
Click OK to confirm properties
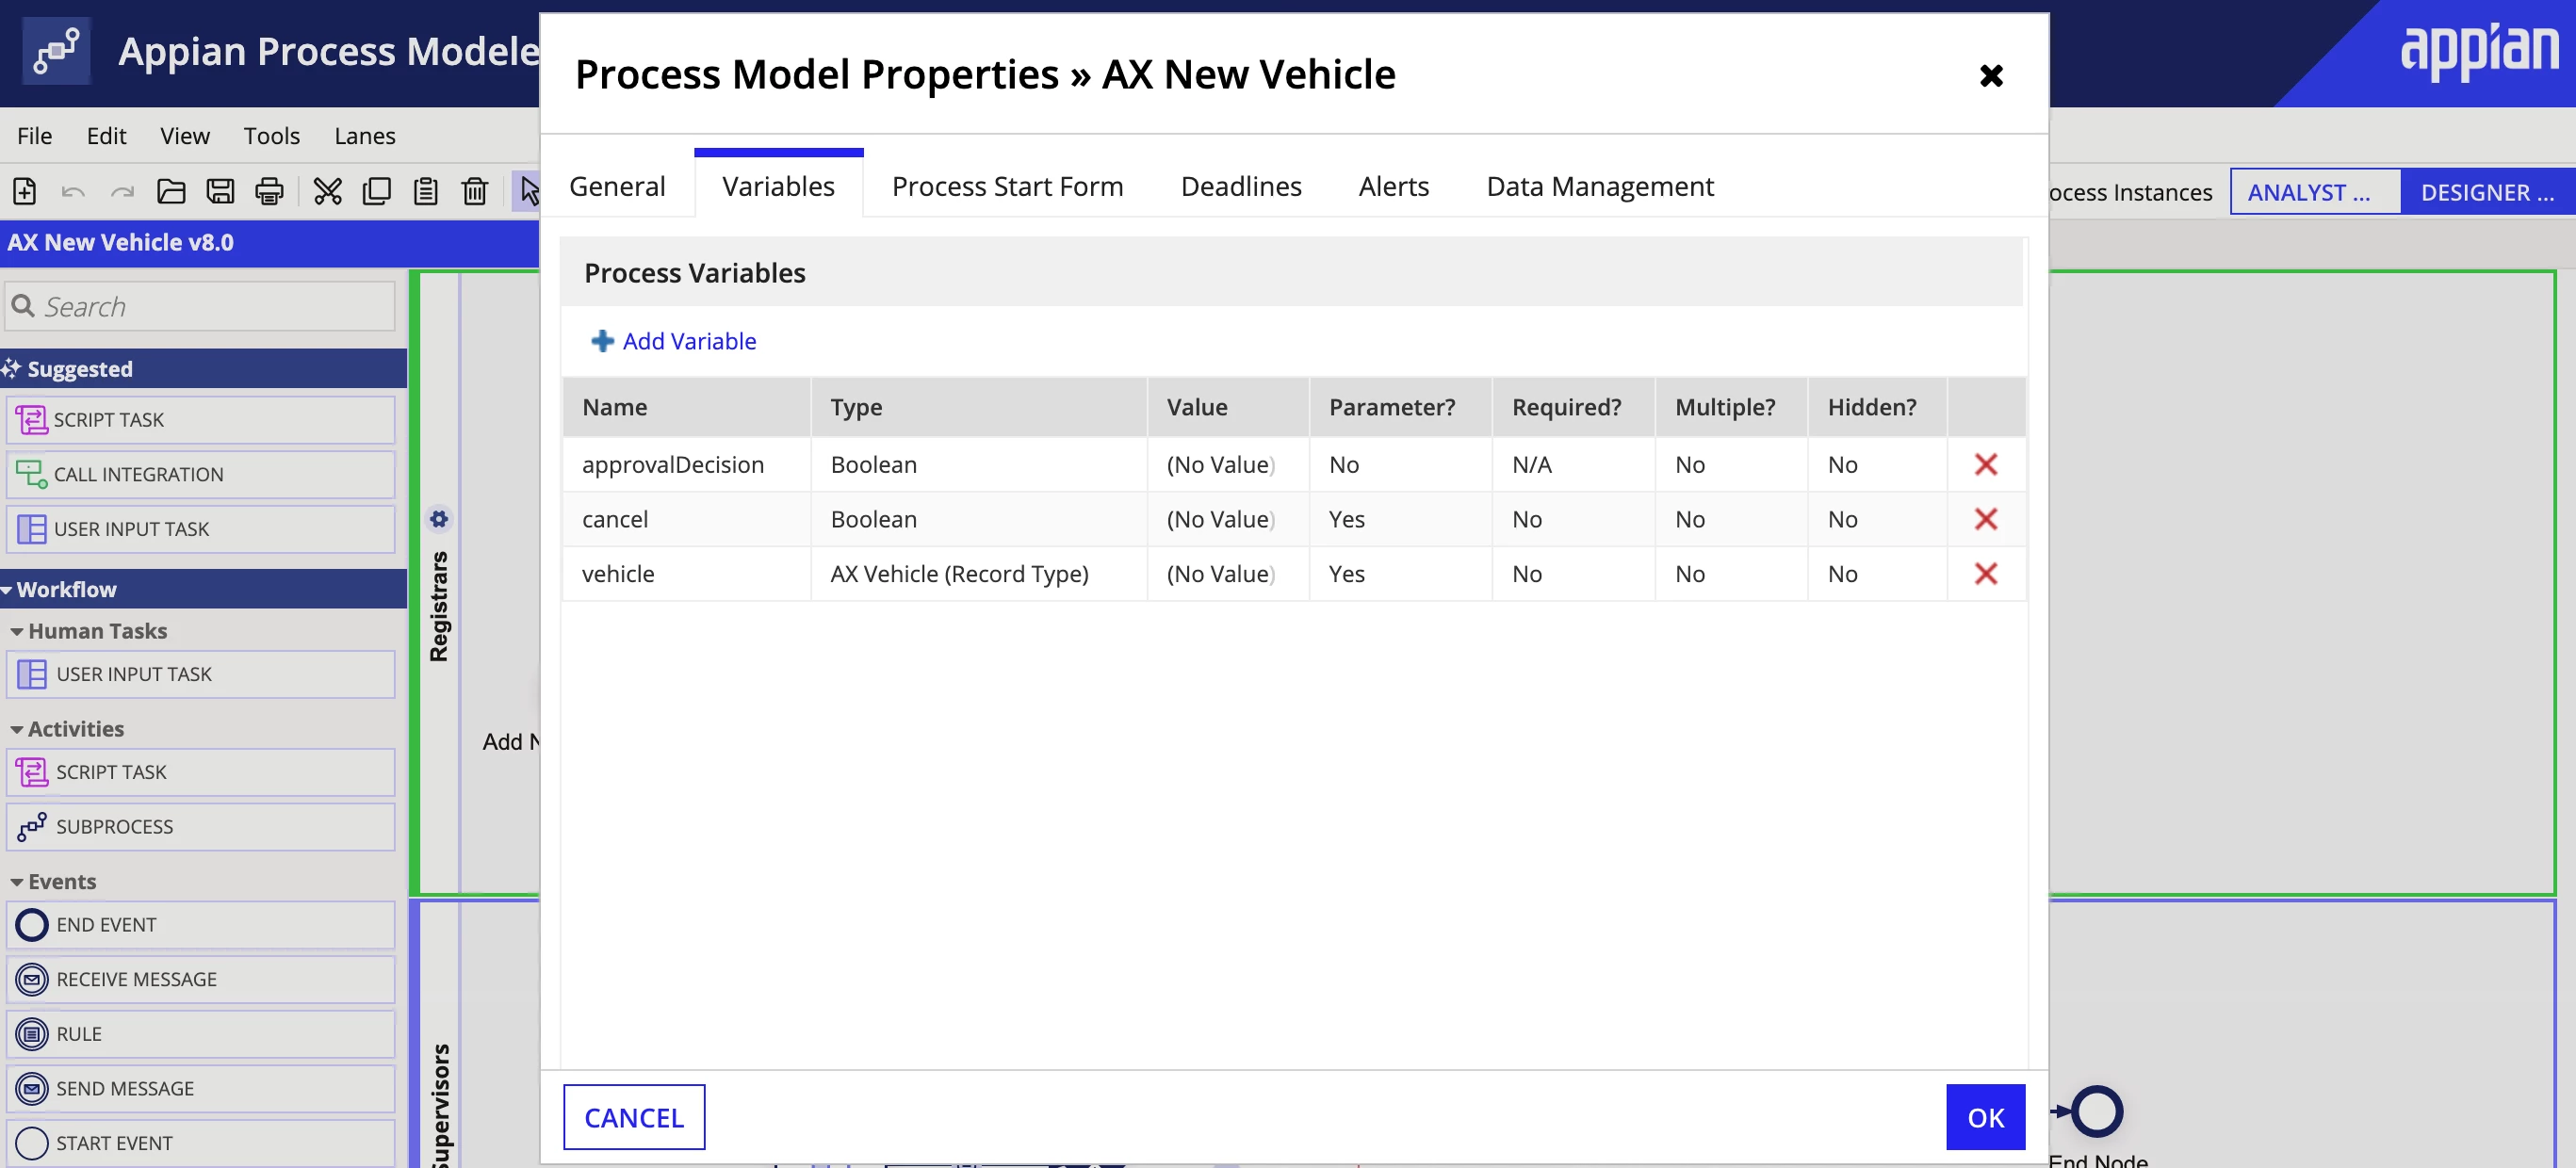point(1986,1117)
